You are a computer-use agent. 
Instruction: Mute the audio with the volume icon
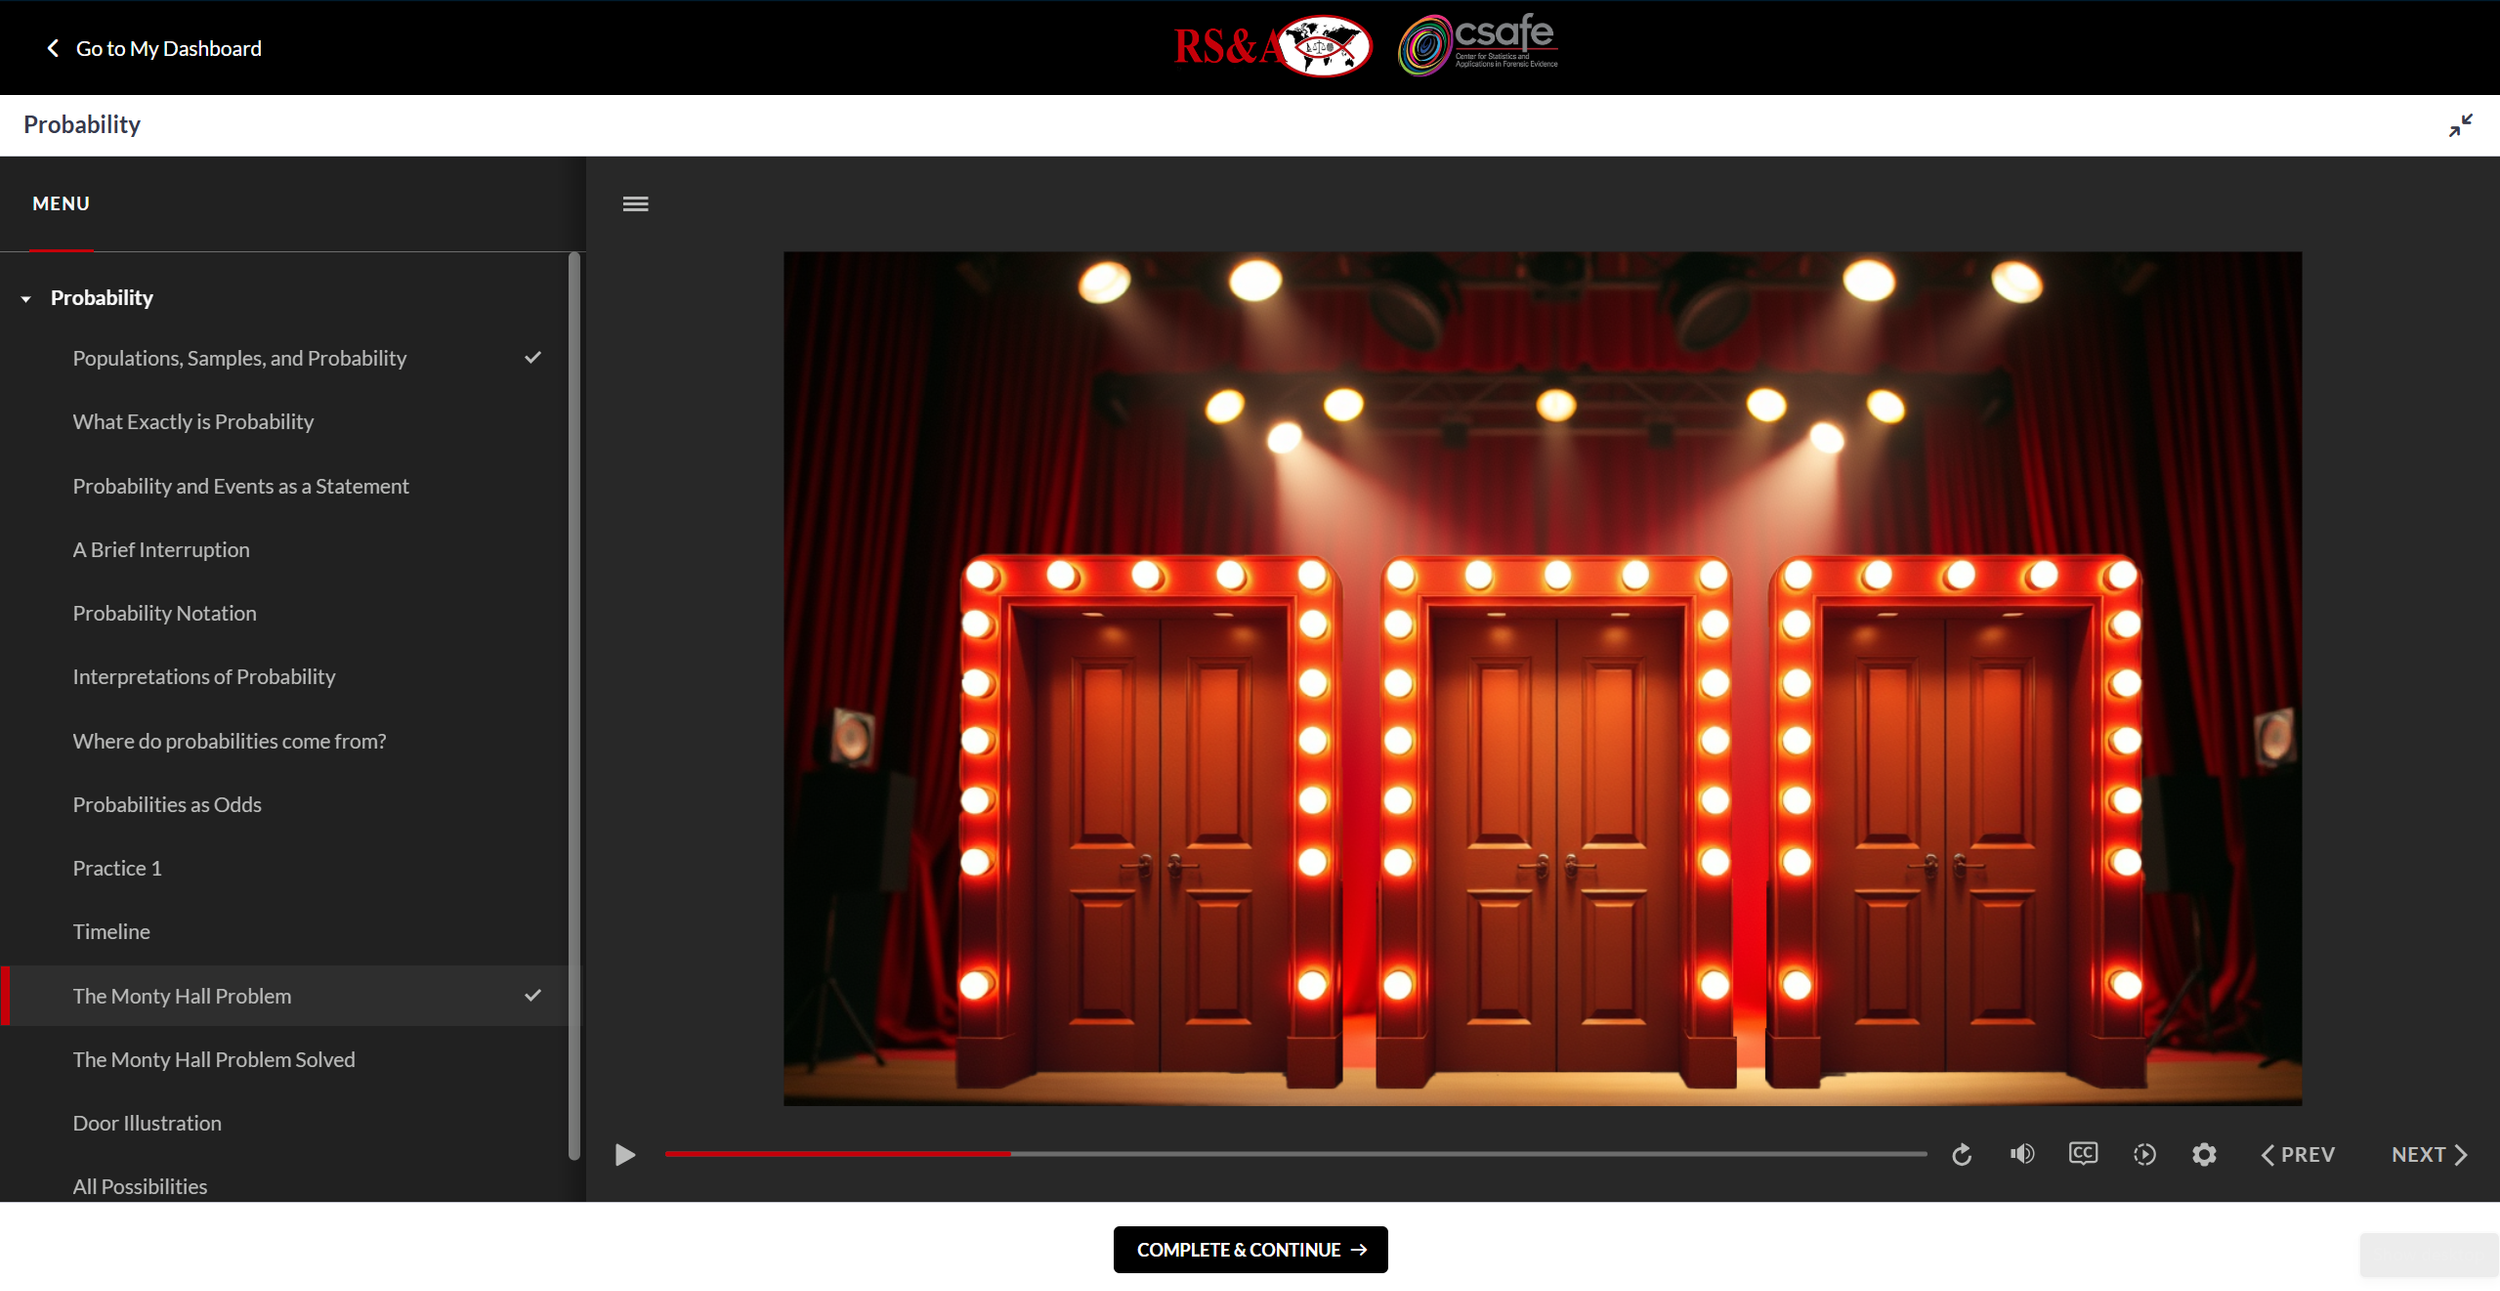click(x=2022, y=1155)
